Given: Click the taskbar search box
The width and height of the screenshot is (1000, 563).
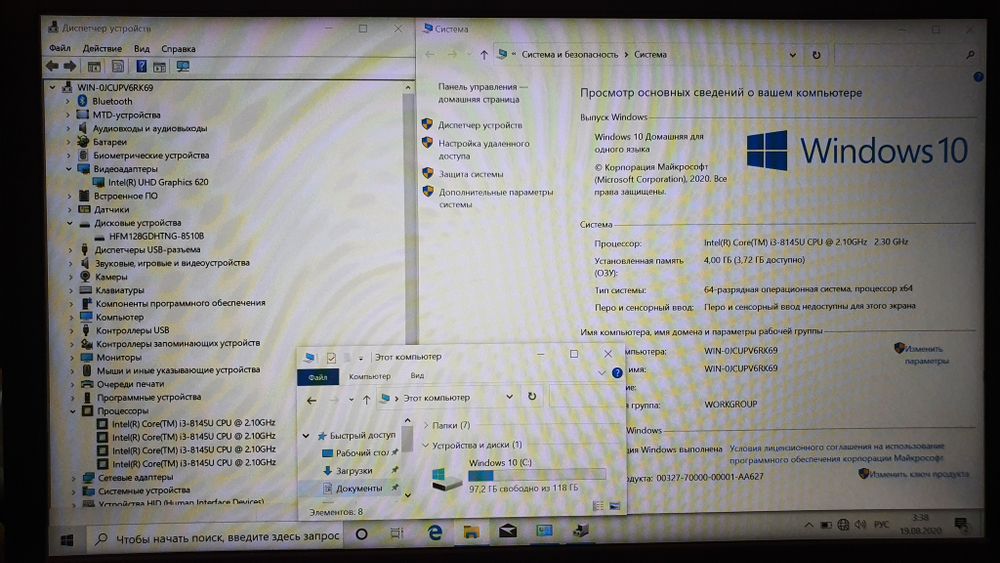Looking at the screenshot, I should pos(216,537).
